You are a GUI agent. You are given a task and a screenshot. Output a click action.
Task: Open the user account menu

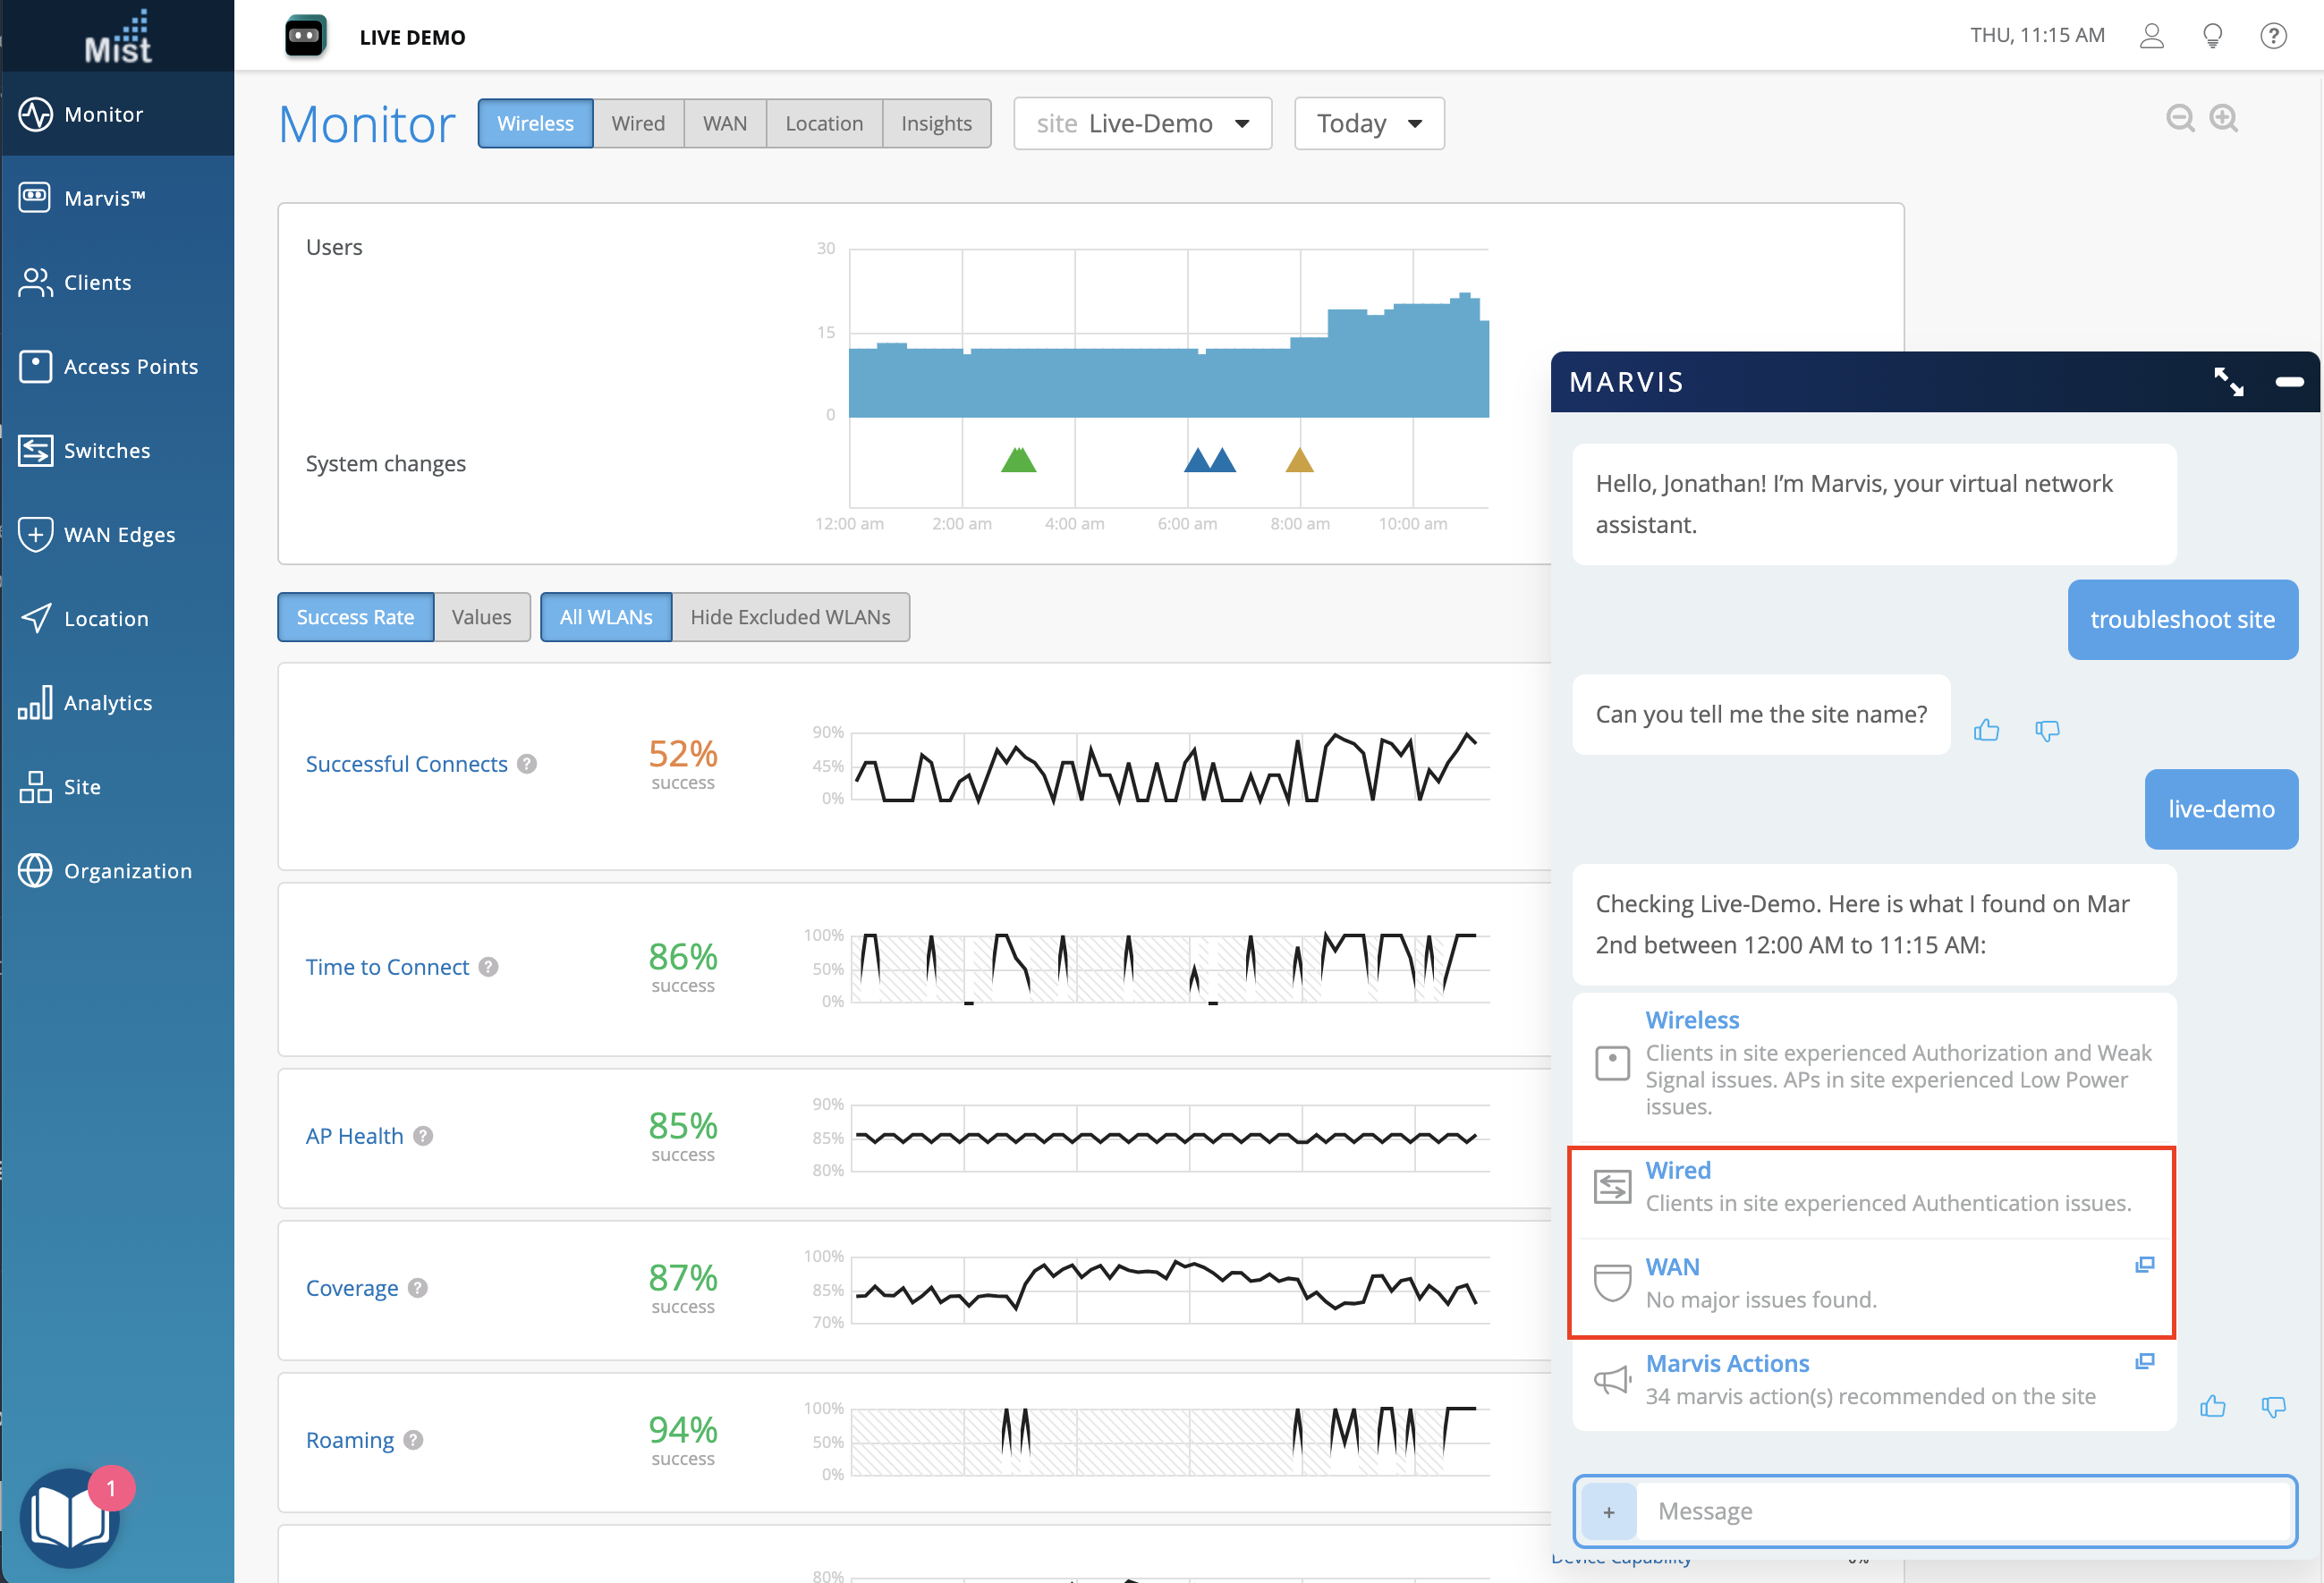click(x=2151, y=36)
